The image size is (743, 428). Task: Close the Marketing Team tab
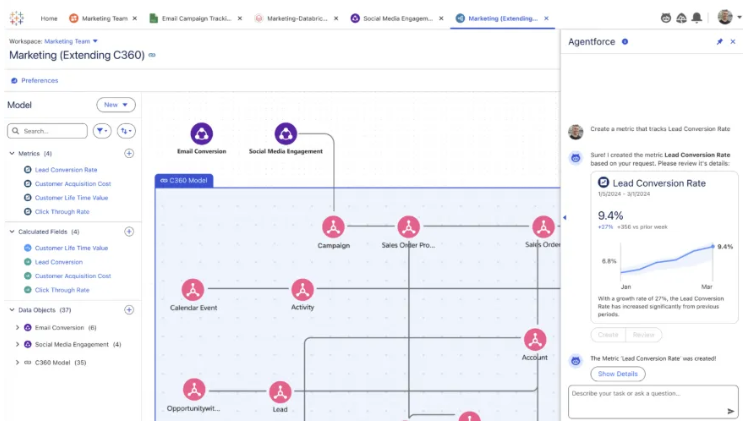135,18
